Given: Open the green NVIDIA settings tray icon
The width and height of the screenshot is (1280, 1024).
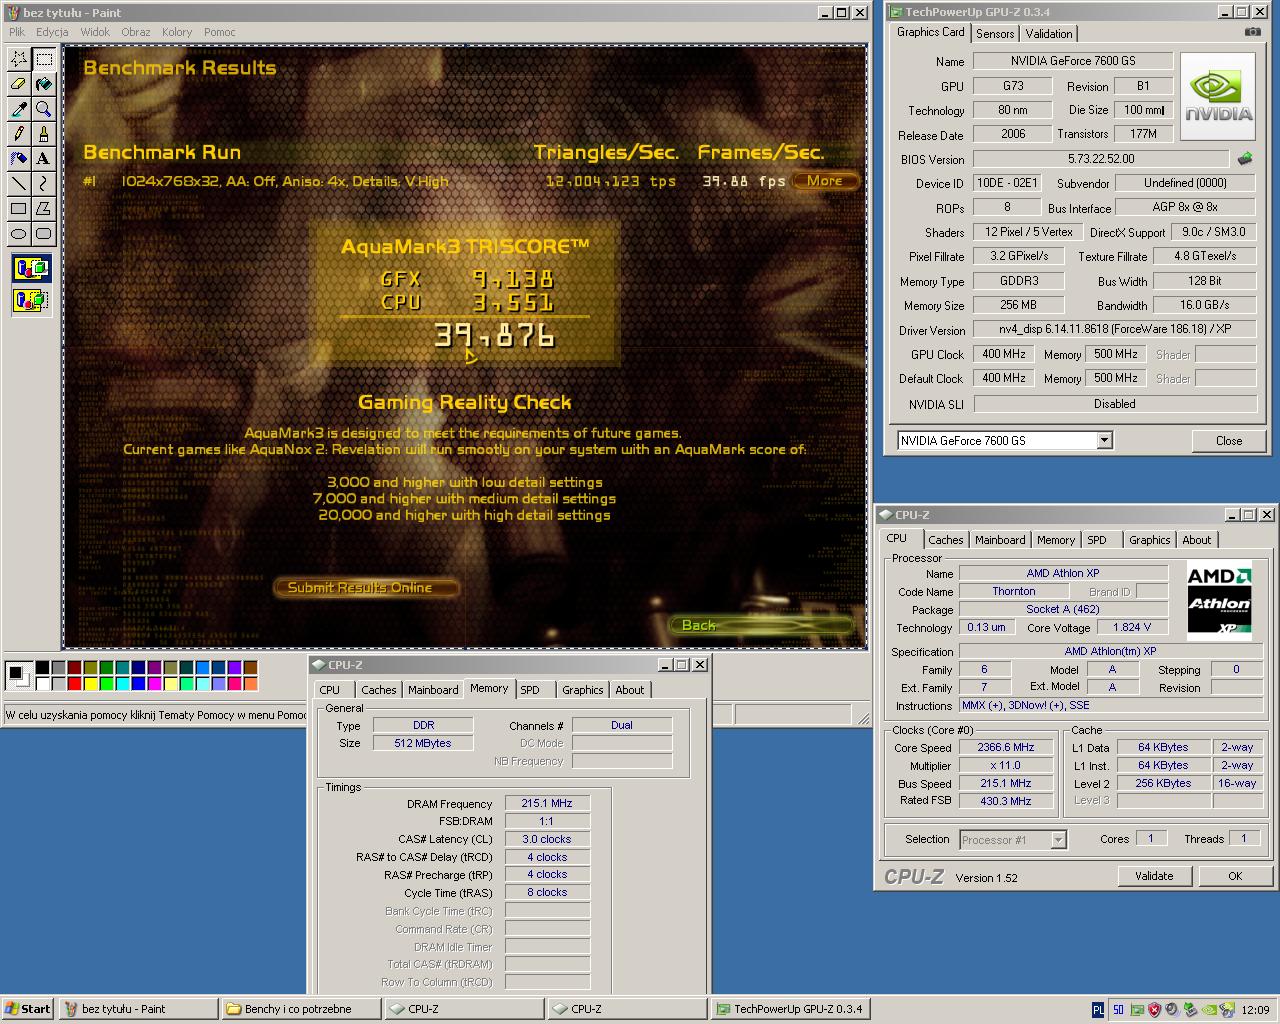Looking at the screenshot, I should click(1208, 1010).
